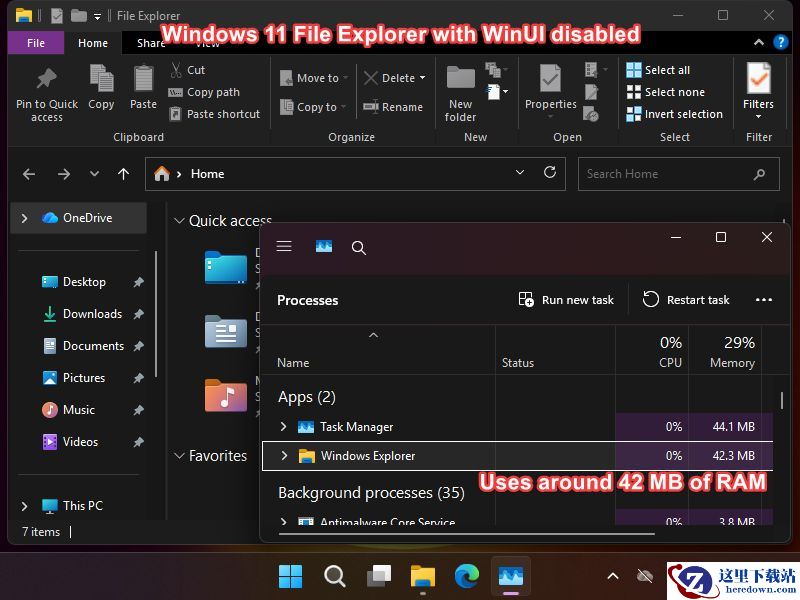Go forward with the right arrow
The height and width of the screenshot is (600, 800).
(x=64, y=174)
